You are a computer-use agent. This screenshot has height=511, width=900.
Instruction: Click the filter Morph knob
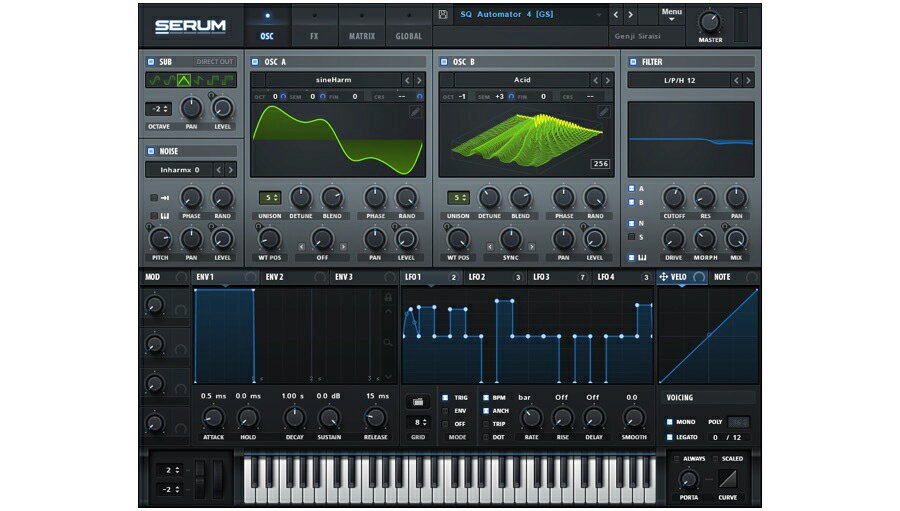pos(705,239)
